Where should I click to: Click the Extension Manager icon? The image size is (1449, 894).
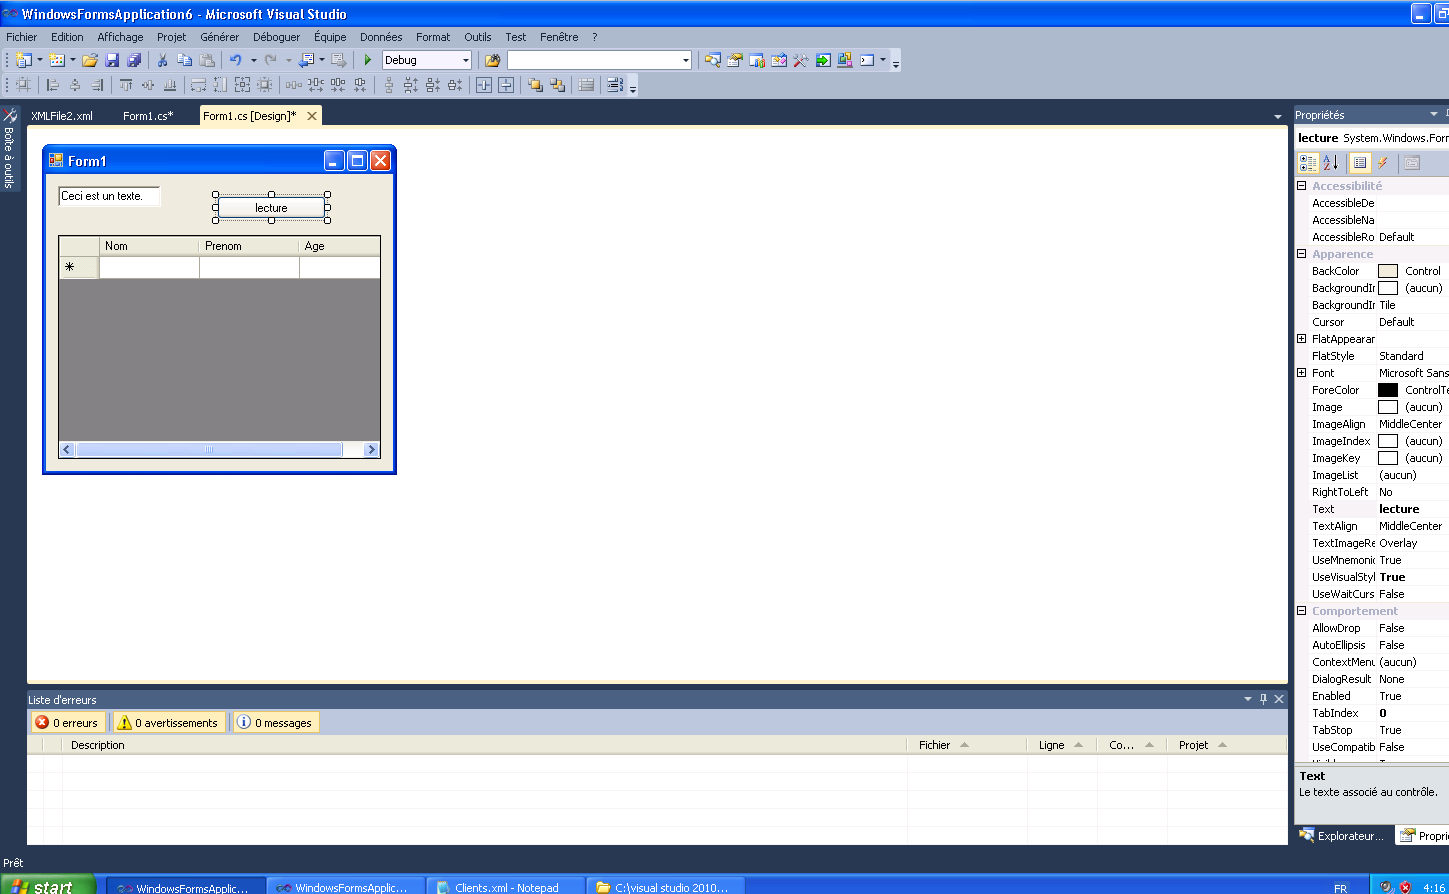[845, 60]
